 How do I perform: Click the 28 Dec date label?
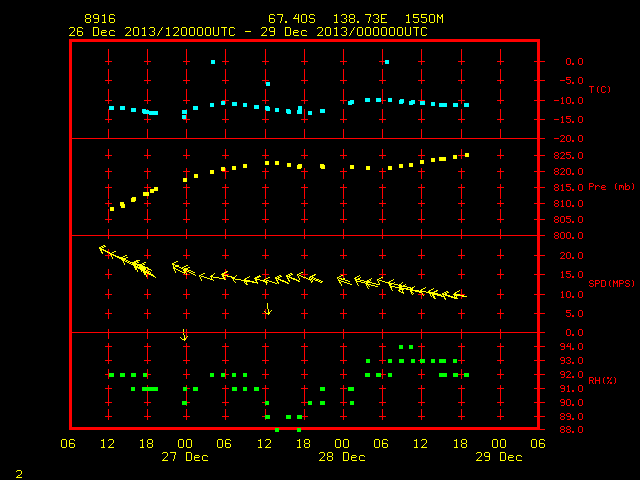(342, 457)
